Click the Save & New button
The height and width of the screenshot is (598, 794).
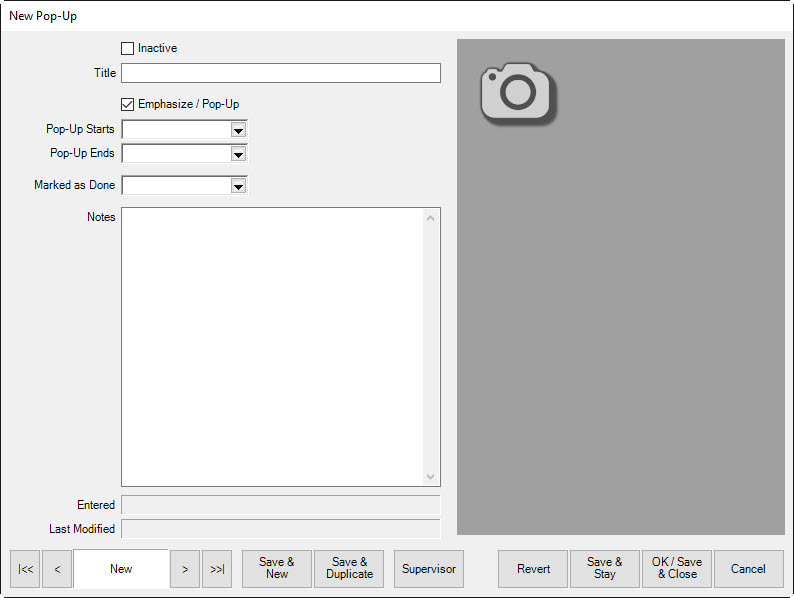(277, 569)
